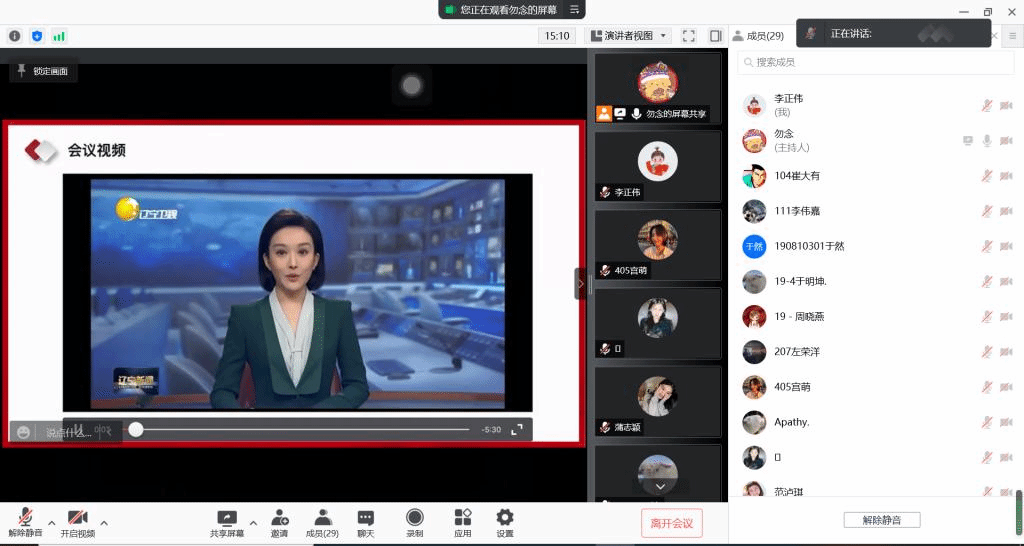Expand embedded video to fullscreen icon
The image size is (1024, 546).
pyautogui.click(x=517, y=429)
